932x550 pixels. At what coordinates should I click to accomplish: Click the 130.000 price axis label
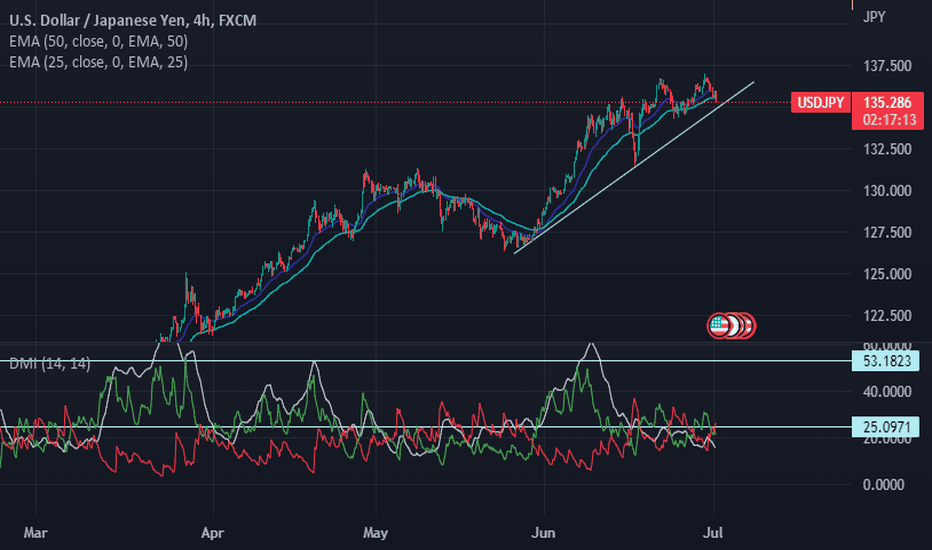pyautogui.click(x=887, y=191)
